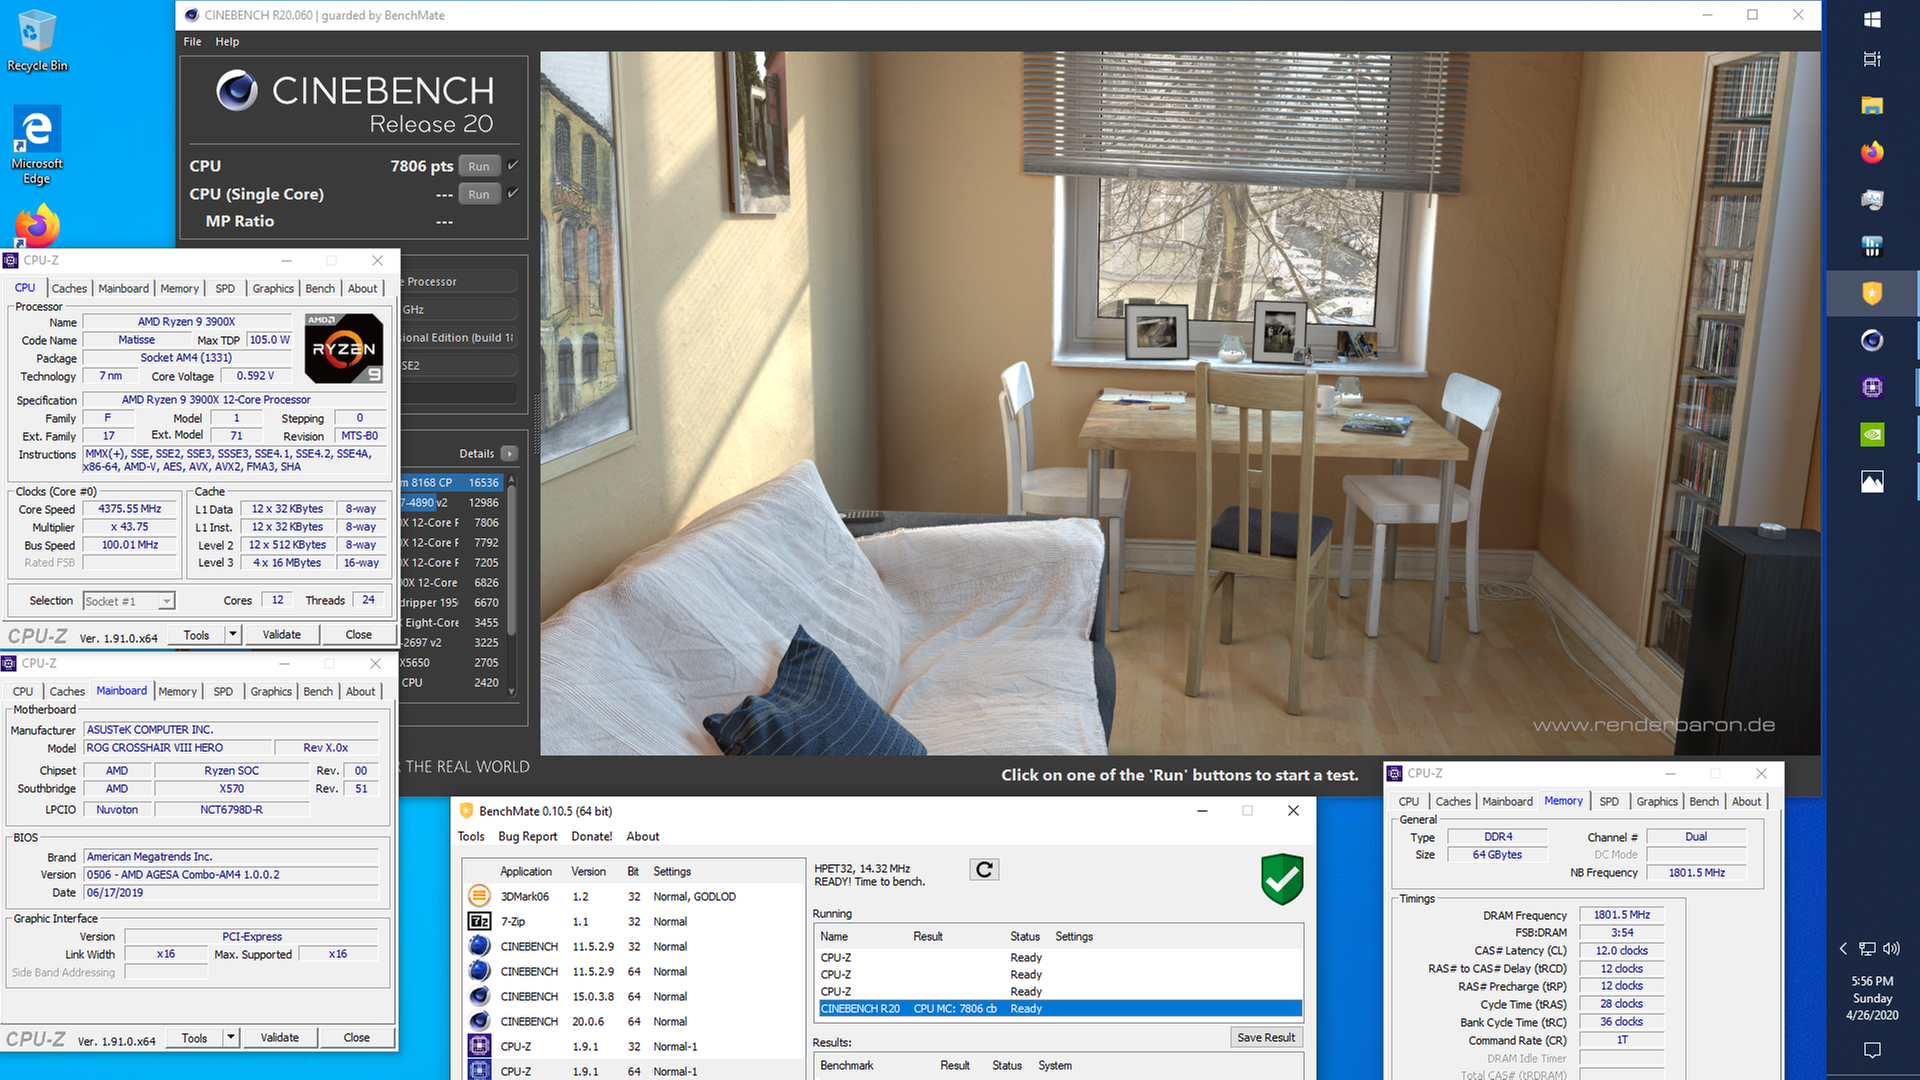Click Save Result in BenchMate
This screenshot has height=1080, width=1920.
pyautogui.click(x=1266, y=1037)
